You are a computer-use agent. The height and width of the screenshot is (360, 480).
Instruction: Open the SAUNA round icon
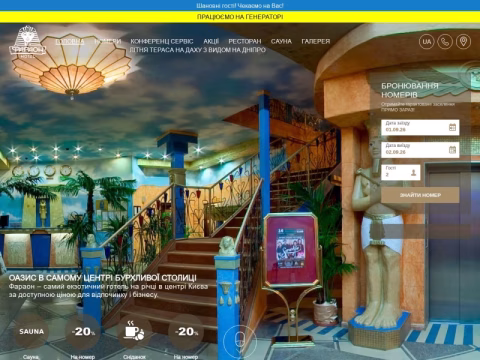(31, 331)
